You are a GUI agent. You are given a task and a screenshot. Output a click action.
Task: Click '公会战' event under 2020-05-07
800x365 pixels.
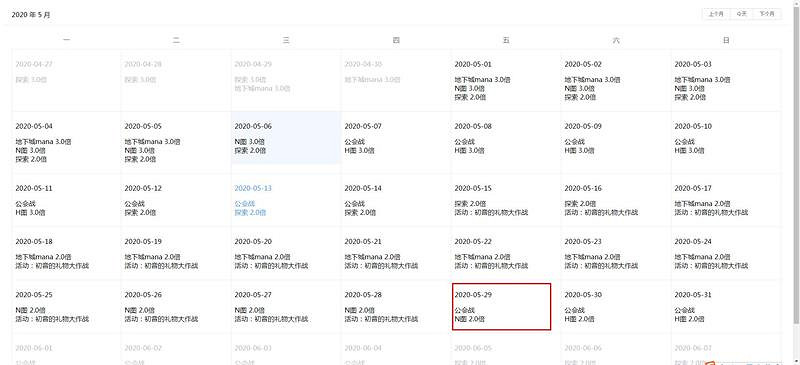pos(354,141)
